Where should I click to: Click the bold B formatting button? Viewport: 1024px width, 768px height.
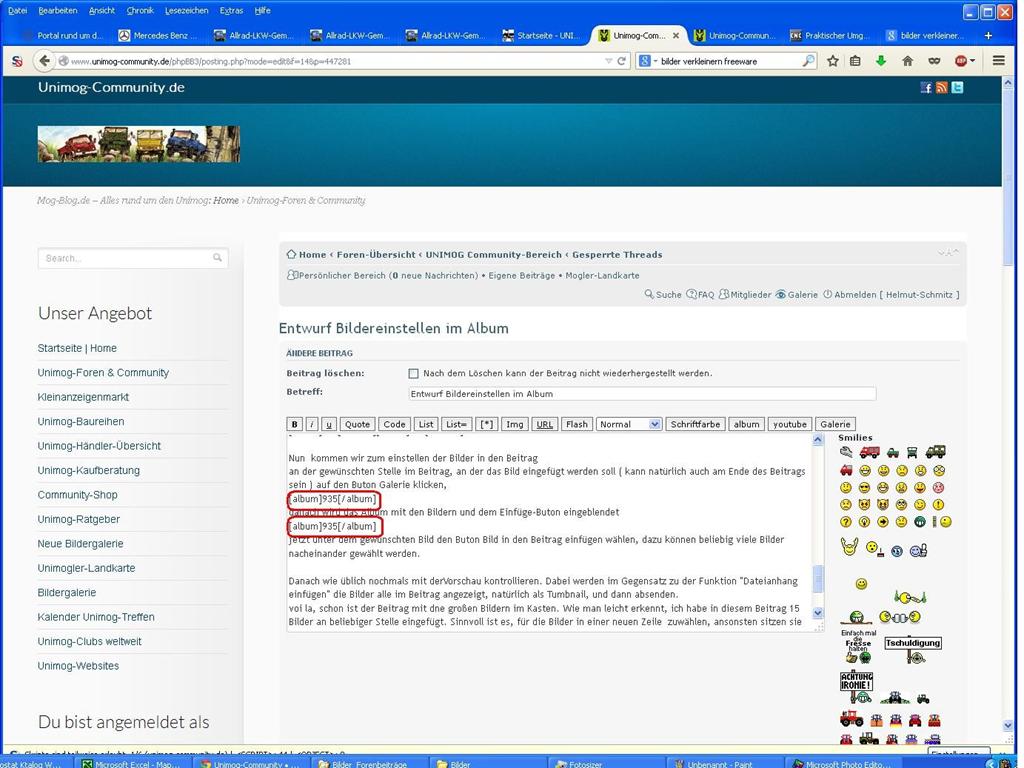click(x=295, y=424)
